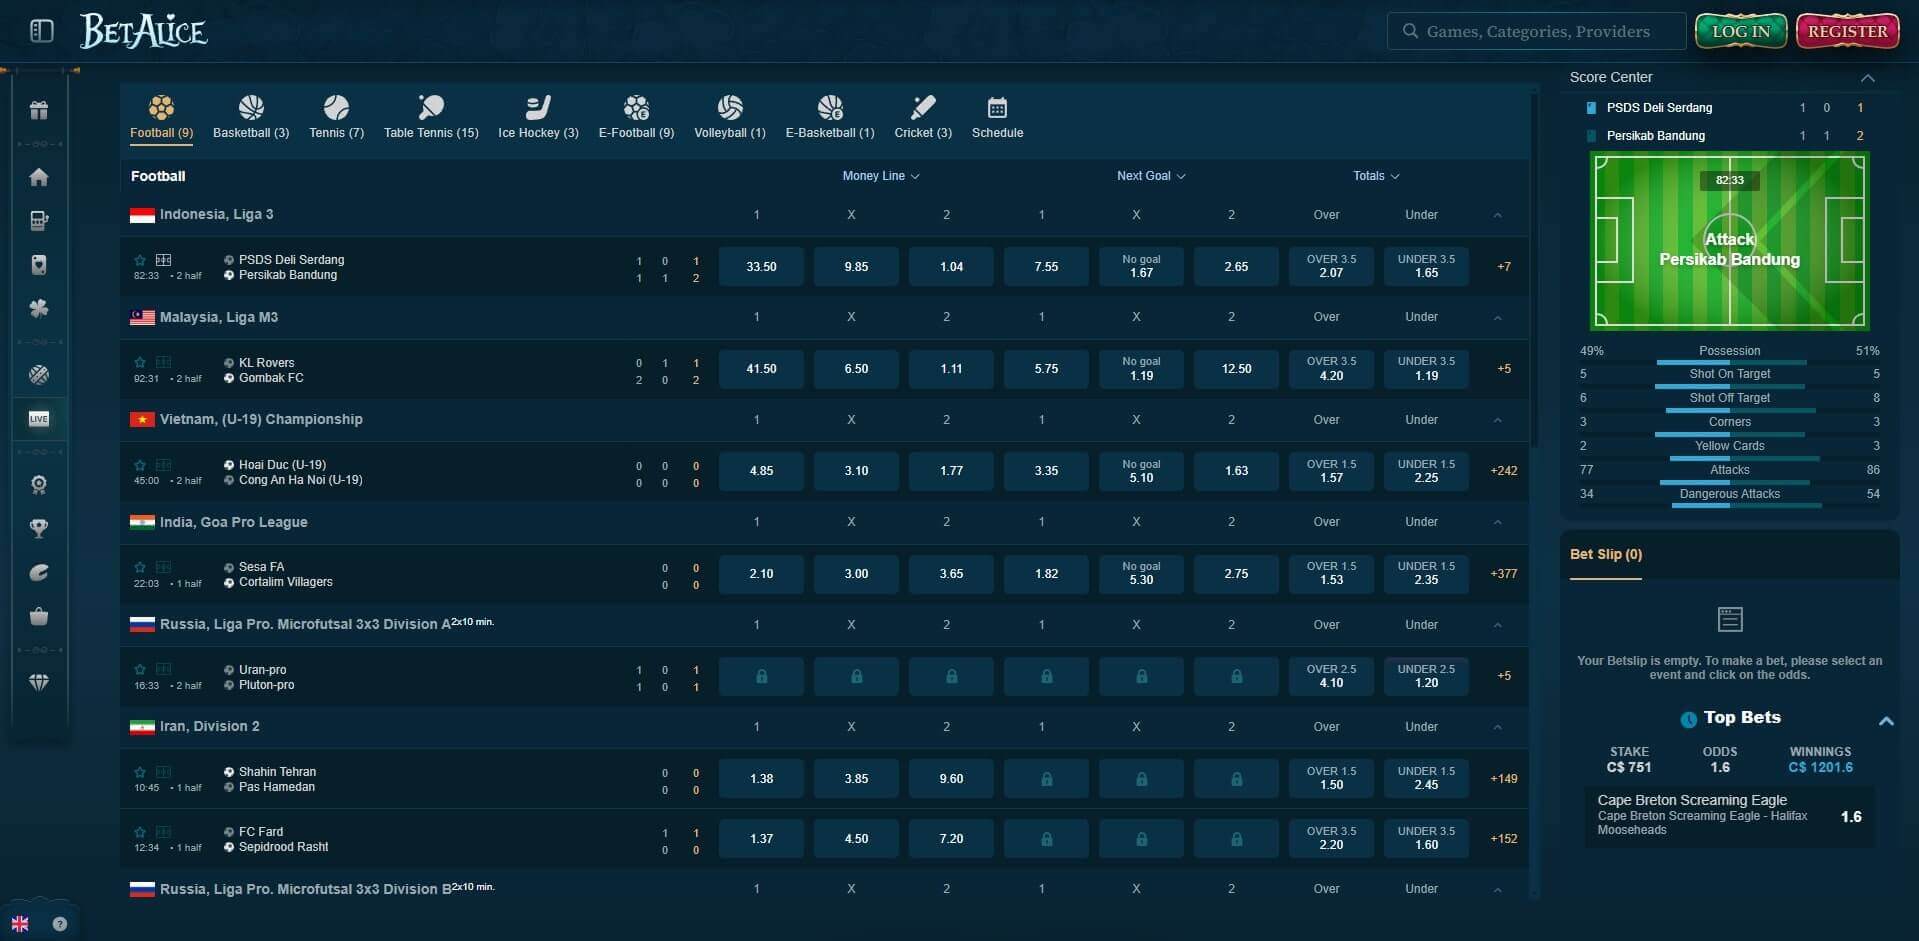Open the Schedule tab

(997, 115)
